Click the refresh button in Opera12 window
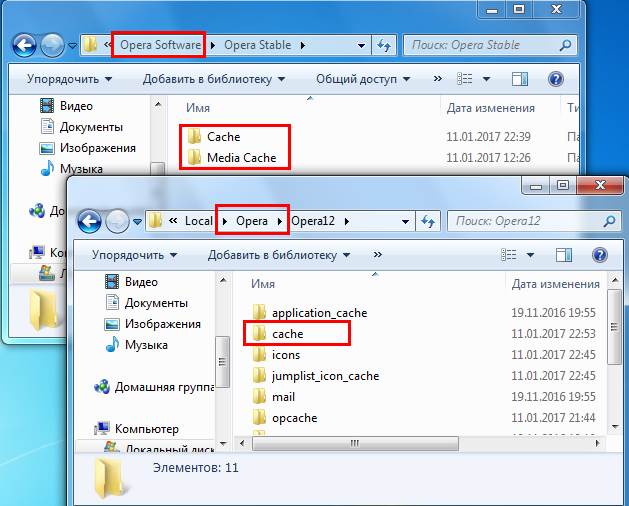The height and width of the screenshot is (506, 629). click(428, 221)
